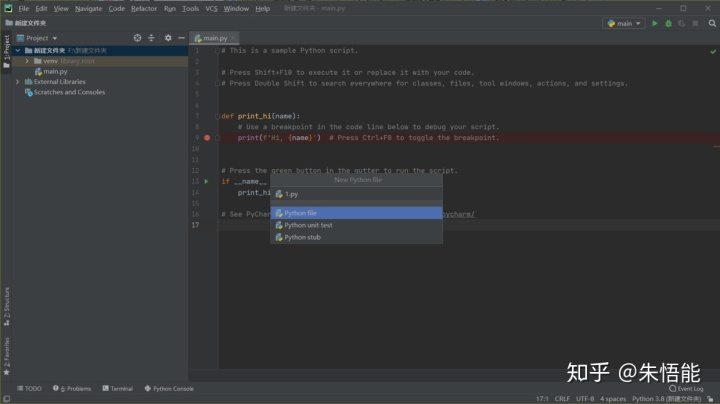Screen dimensions: 720x404
Task: Open the TODO tool window
Action: tap(29, 388)
